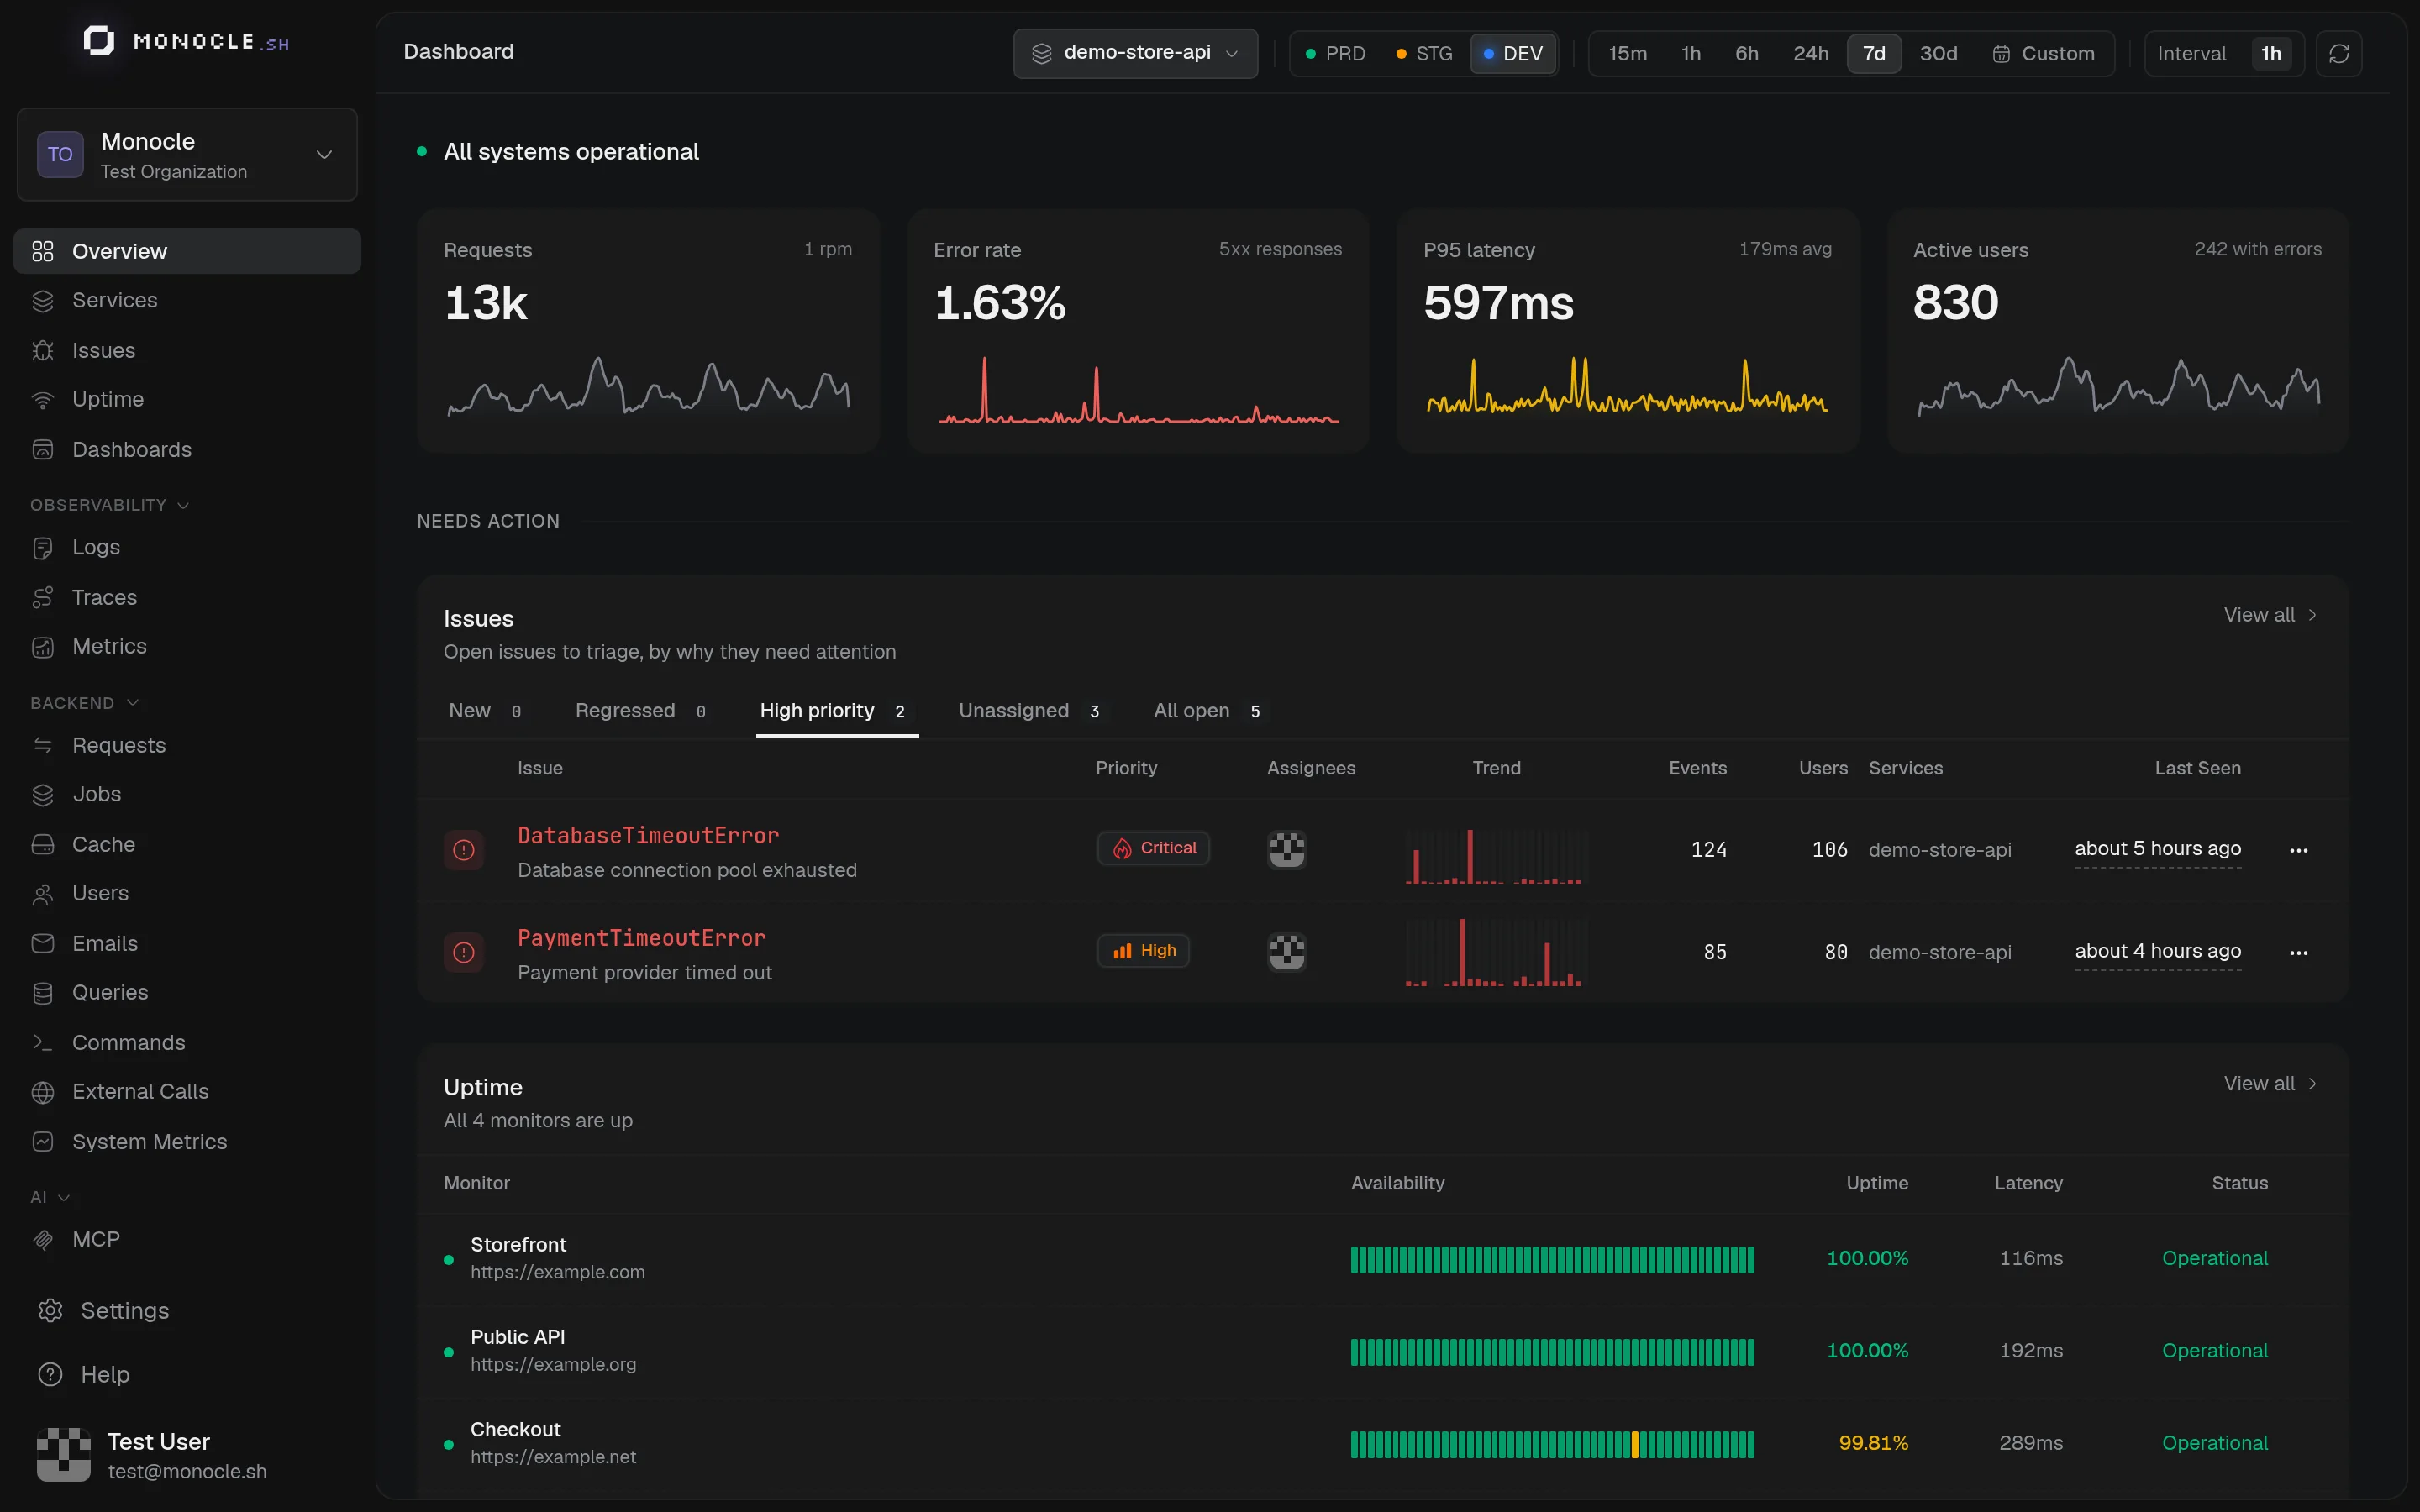Open the Overview page in sidebar

pos(187,251)
